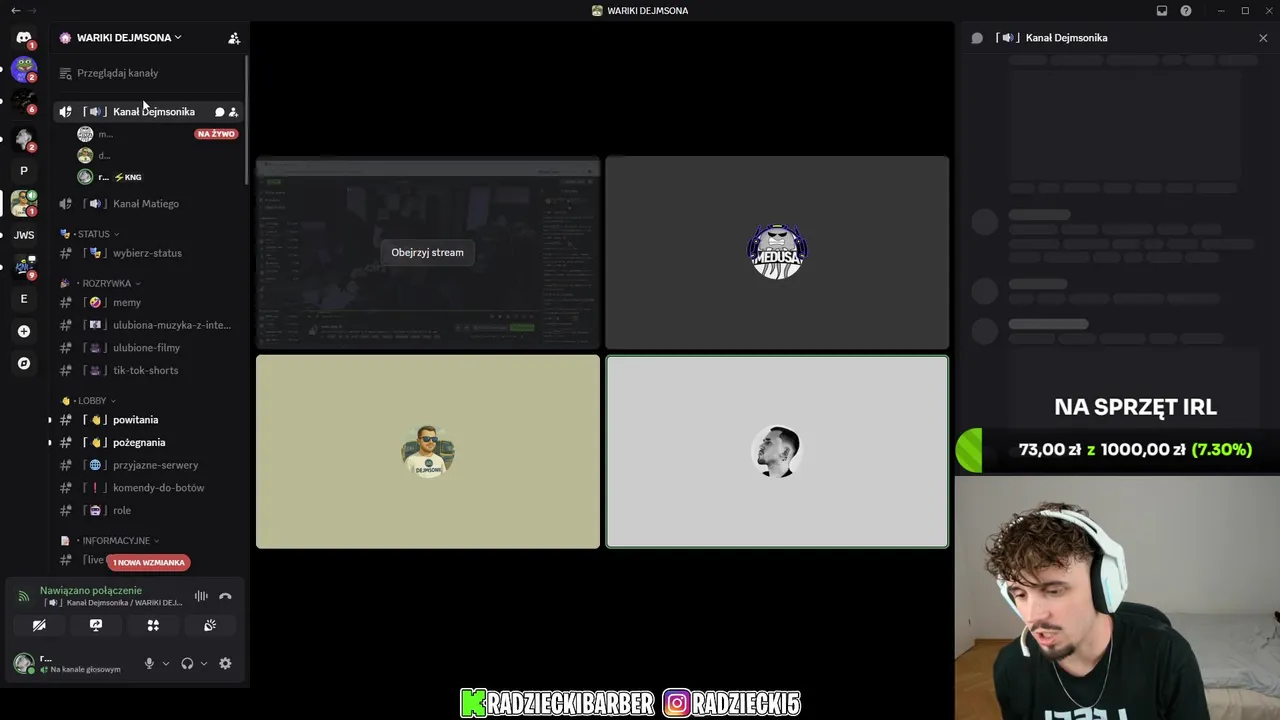Select the green-outlined speaking participant tile
Image resolution: width=1280 pixels, height=720 pixels.
click(x=777, y=452)
